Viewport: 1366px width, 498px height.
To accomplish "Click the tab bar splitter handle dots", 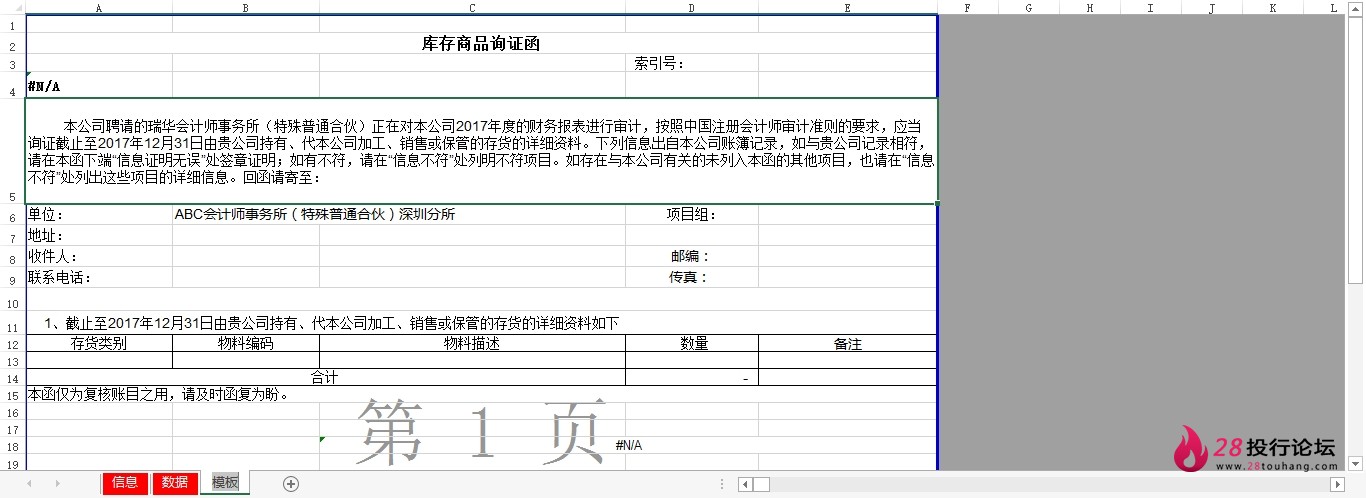I will pos(722,484).
